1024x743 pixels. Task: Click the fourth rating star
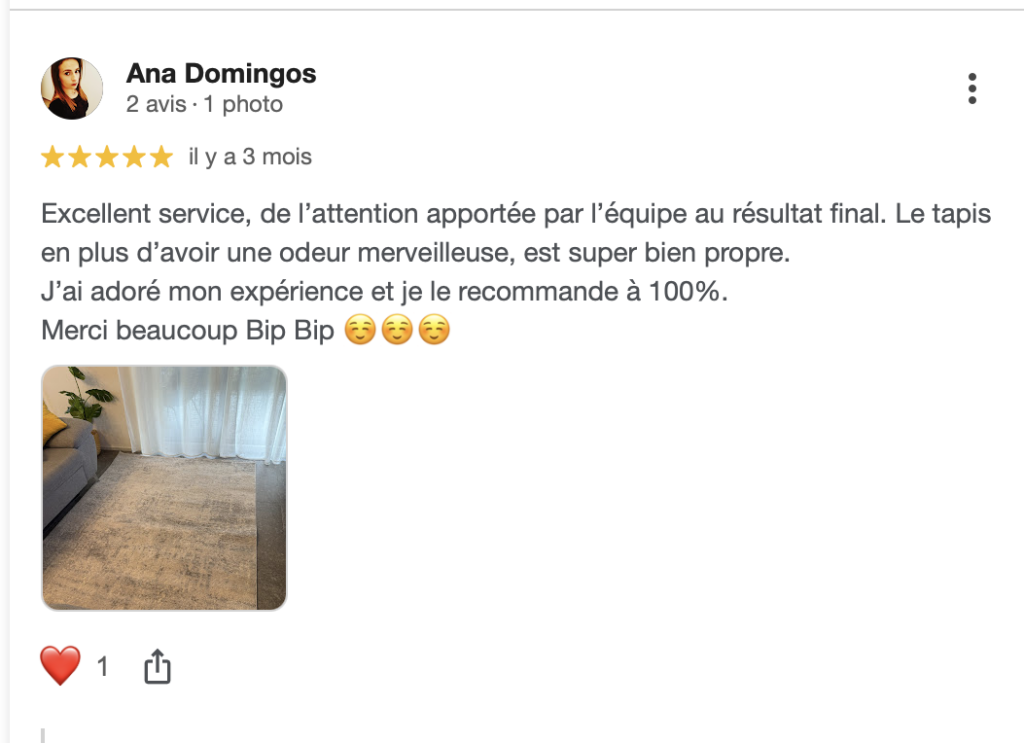coord(133,157)
